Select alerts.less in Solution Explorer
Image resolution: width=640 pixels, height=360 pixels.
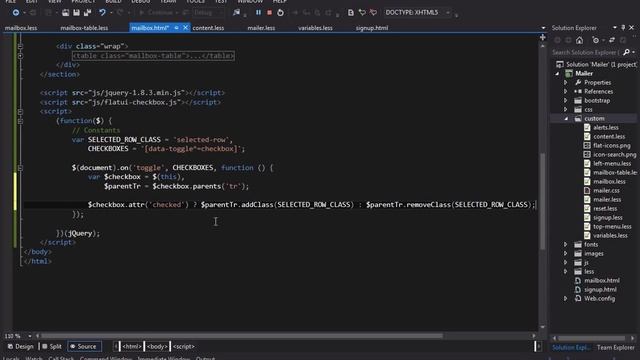pyautogui.click(x=606, y=127)
